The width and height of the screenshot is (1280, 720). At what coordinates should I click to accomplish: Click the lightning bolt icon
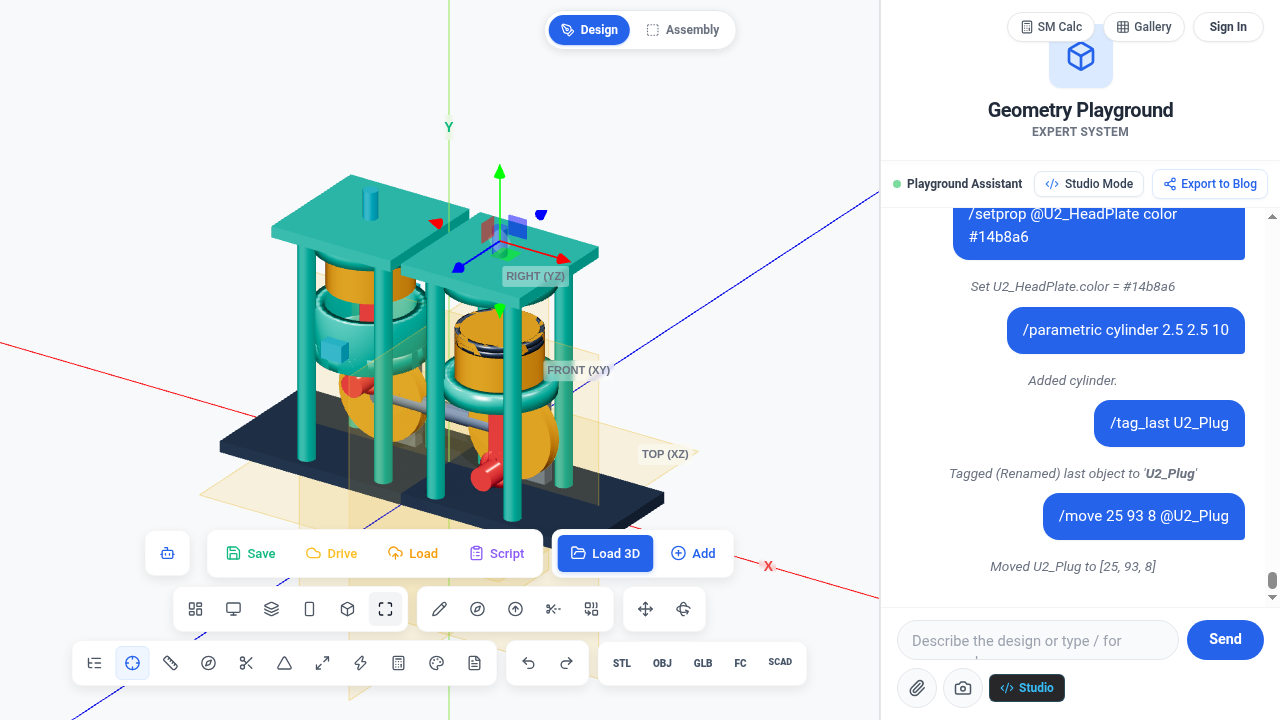coord(361,663)
